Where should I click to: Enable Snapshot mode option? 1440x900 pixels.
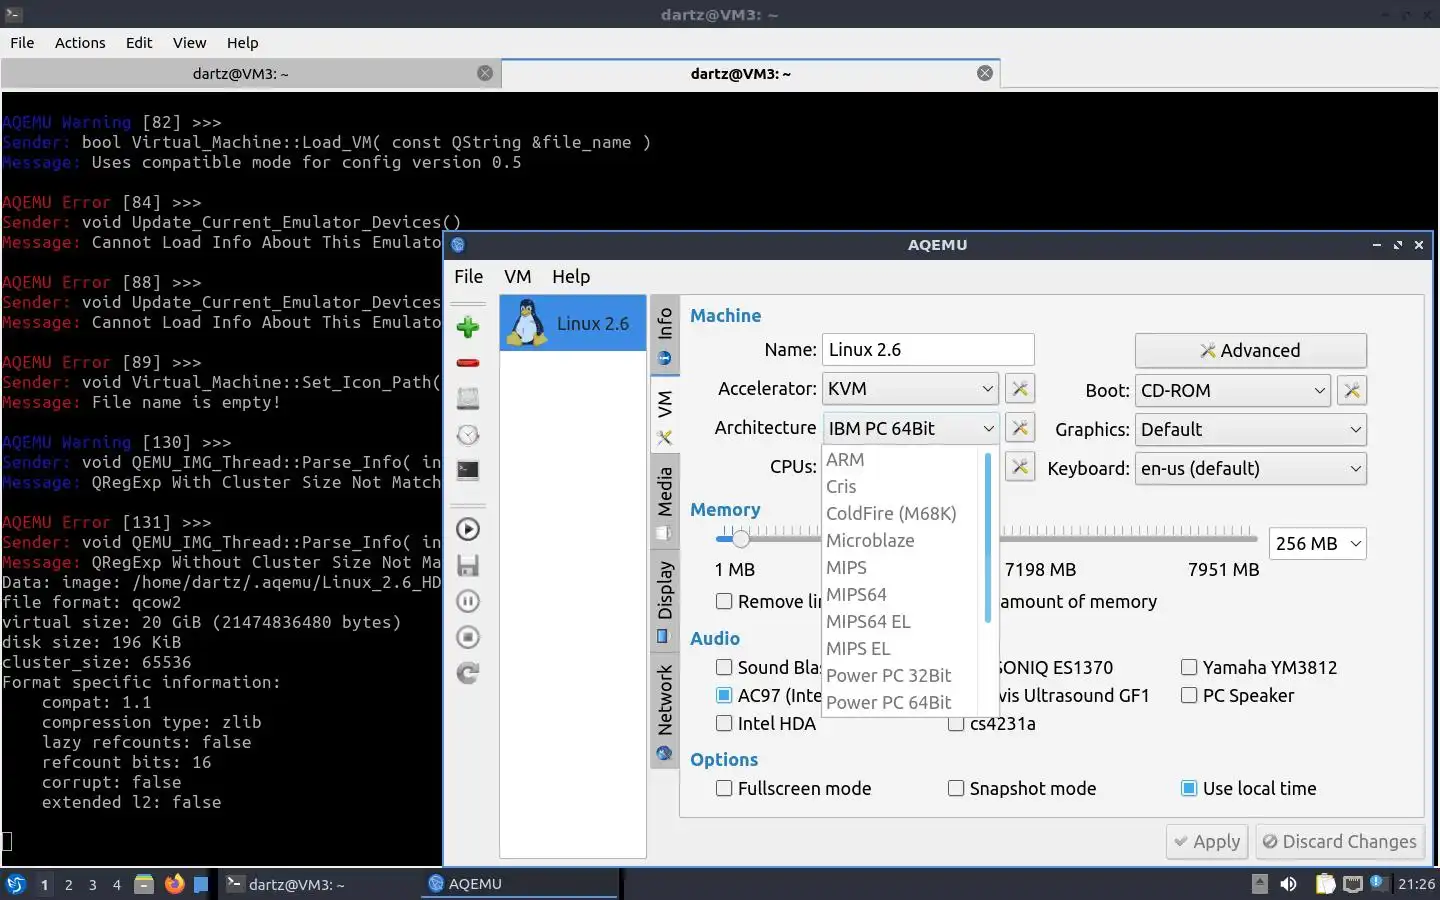point(956,788)
